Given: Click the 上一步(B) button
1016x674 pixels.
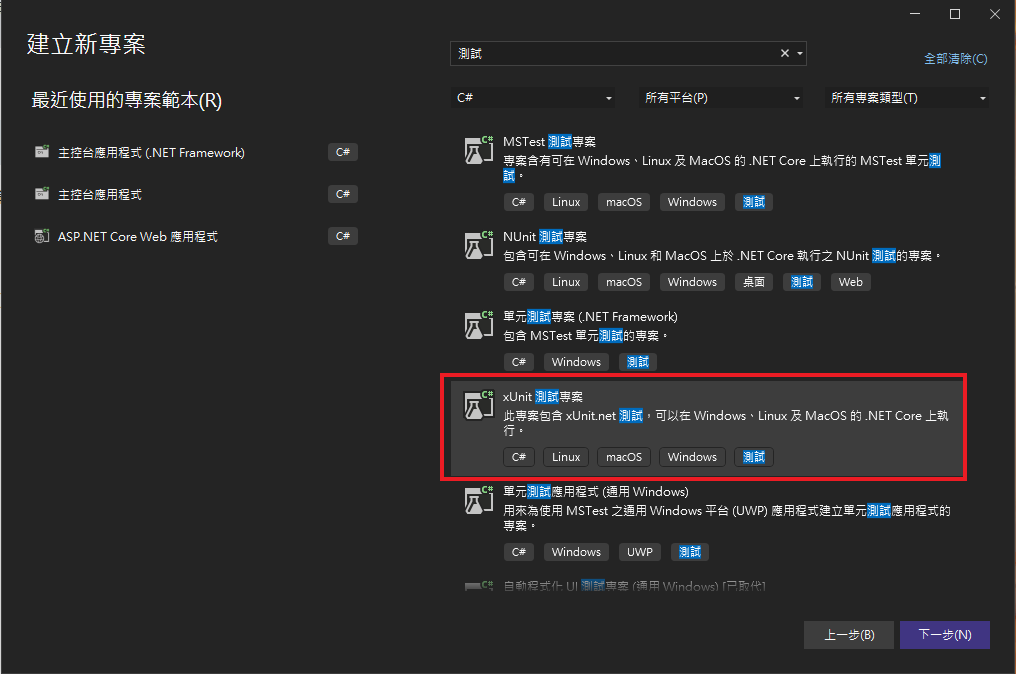Looking at the screenshot, I should (x=849, y=635).
